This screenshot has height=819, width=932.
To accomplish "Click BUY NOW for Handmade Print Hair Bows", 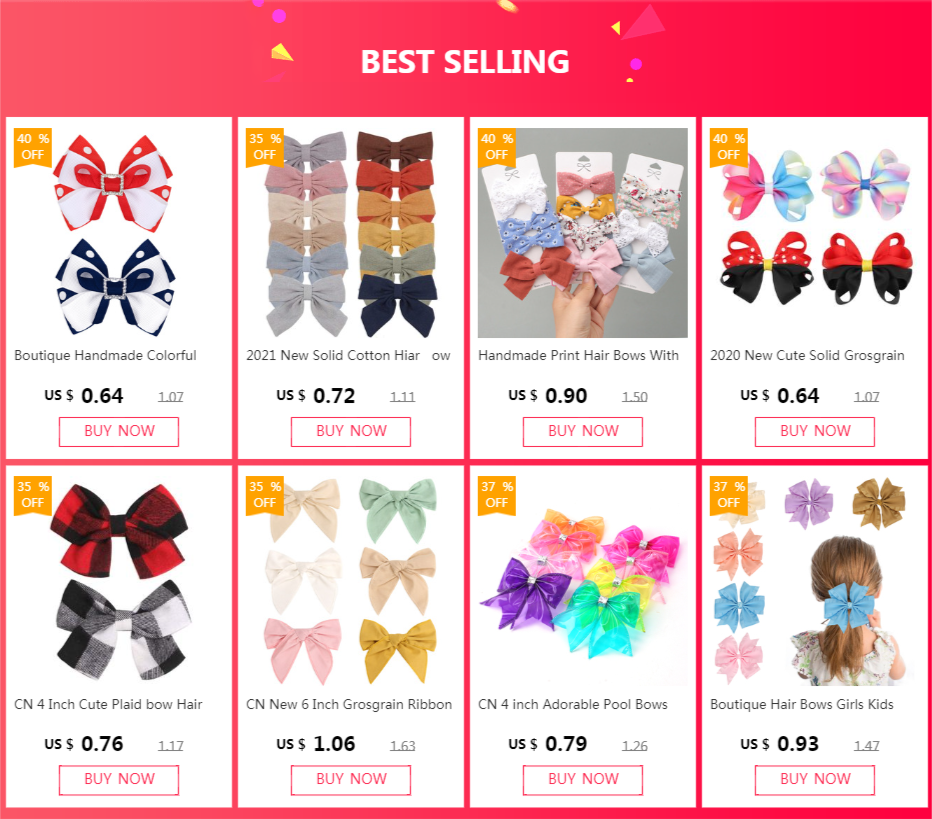I will point(582,431).
